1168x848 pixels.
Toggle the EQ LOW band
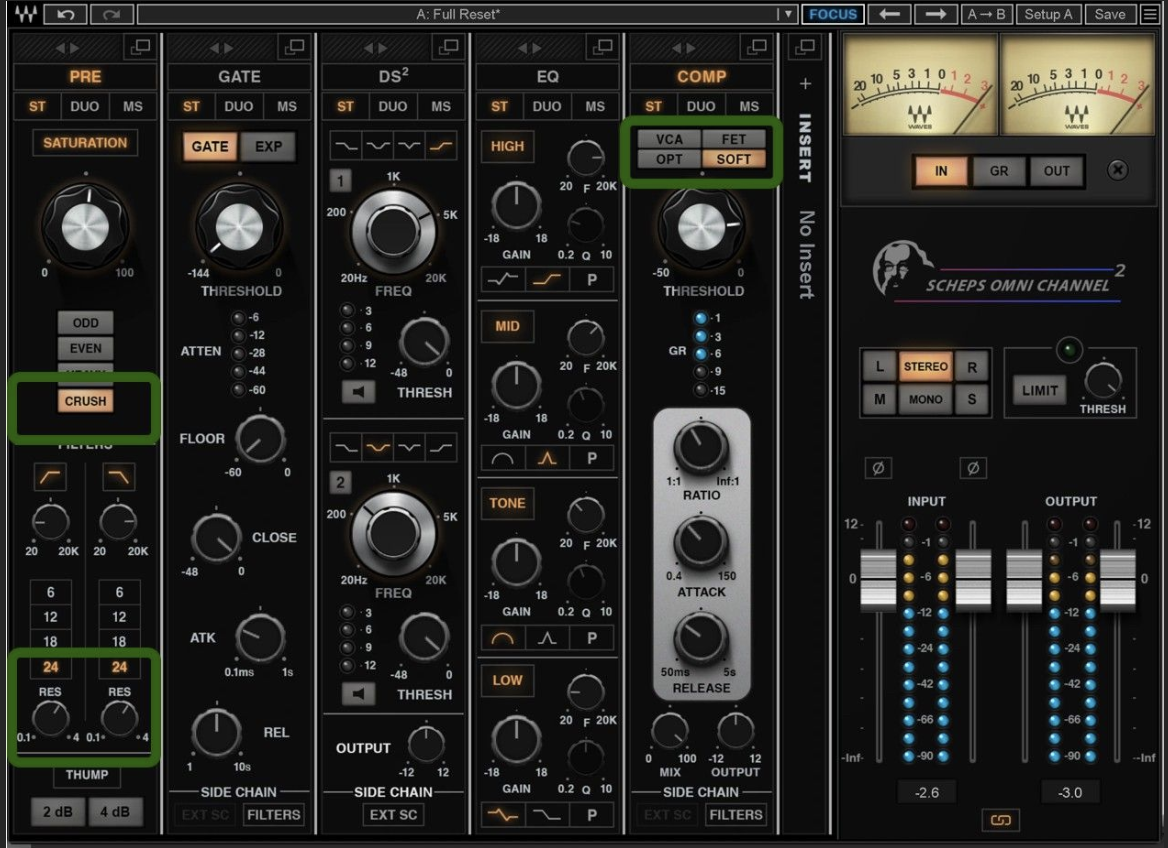click(507, 680)
